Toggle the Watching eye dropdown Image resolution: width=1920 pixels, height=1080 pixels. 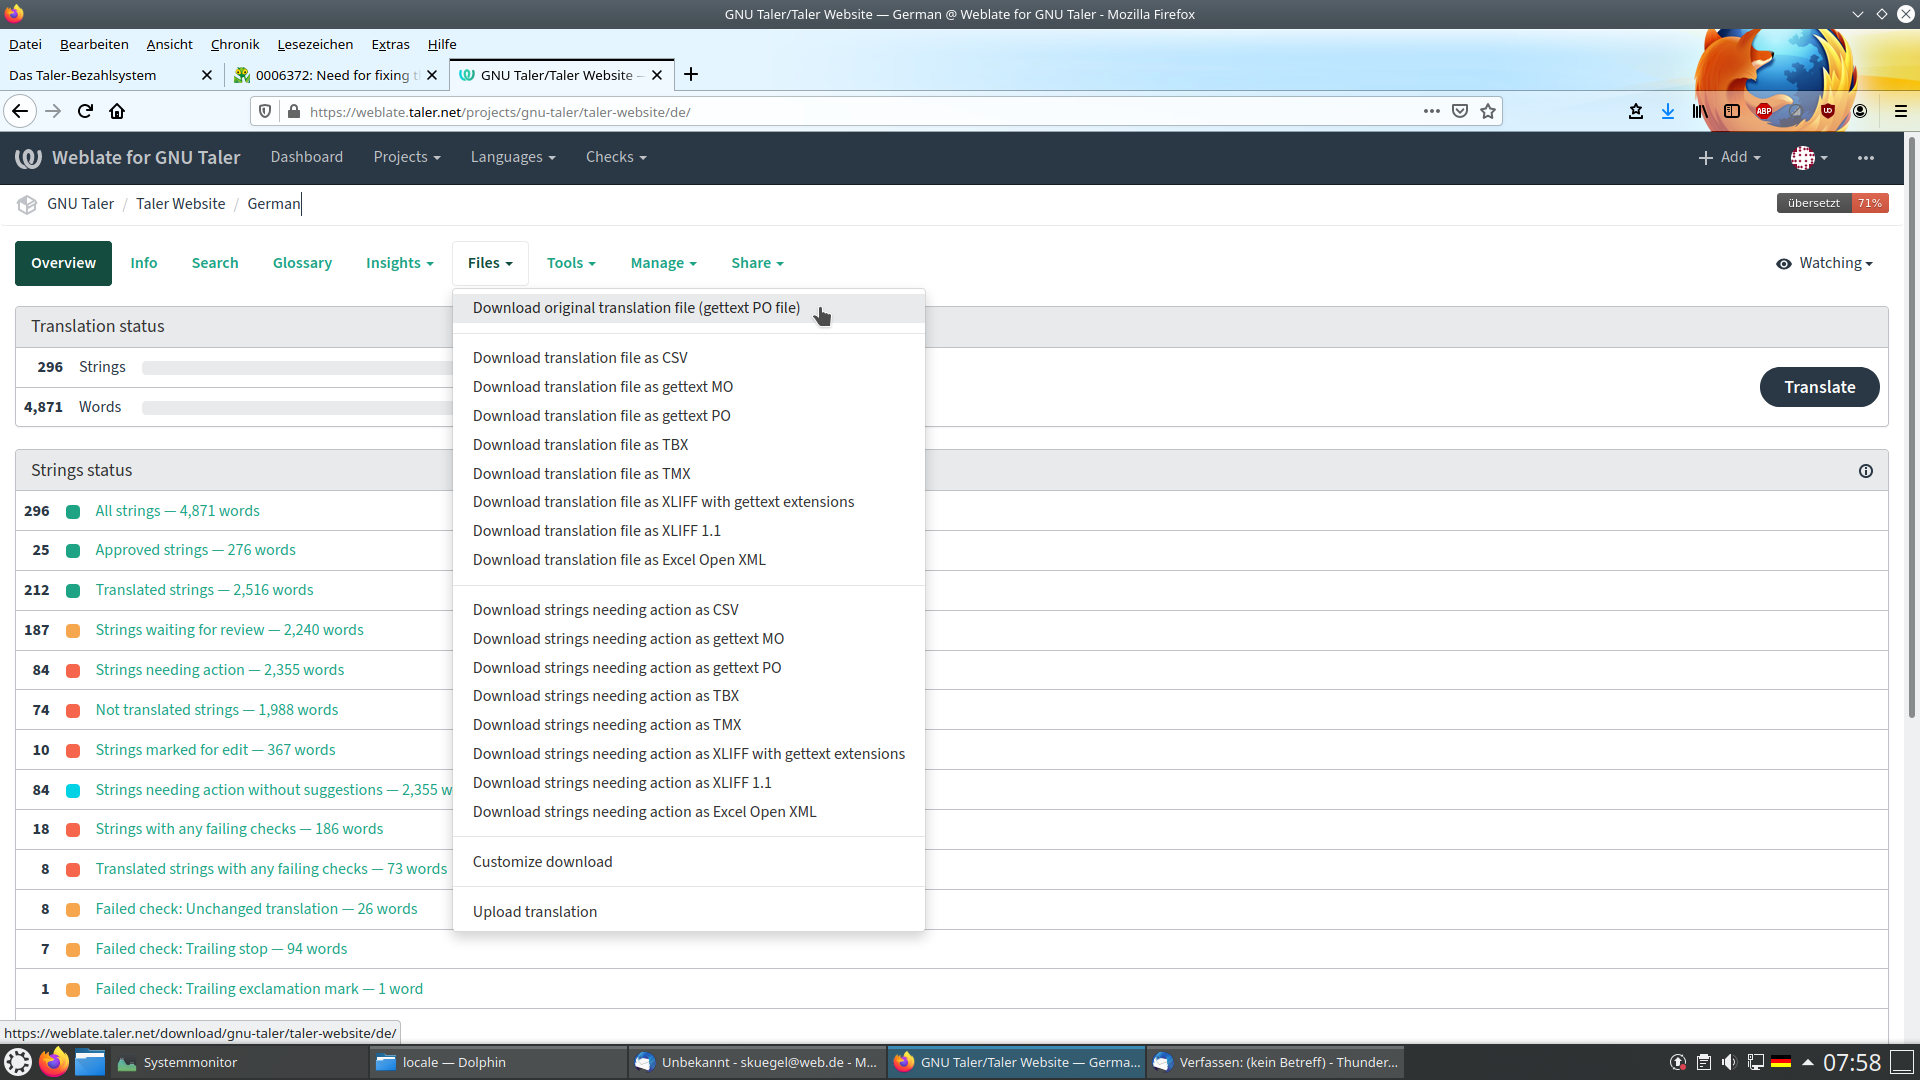pos(1824,263)
